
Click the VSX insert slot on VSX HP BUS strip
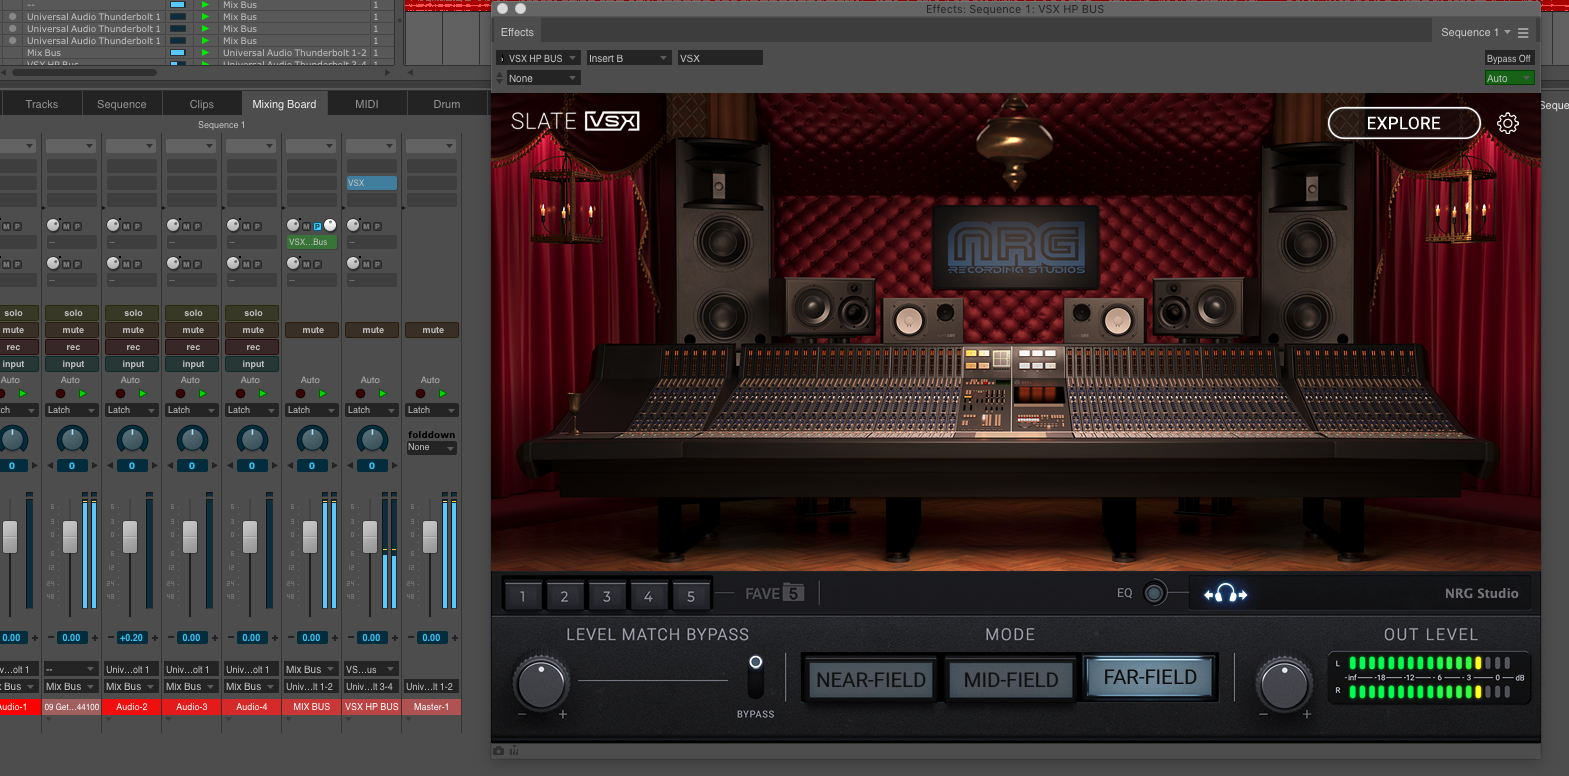coord(372,183)
